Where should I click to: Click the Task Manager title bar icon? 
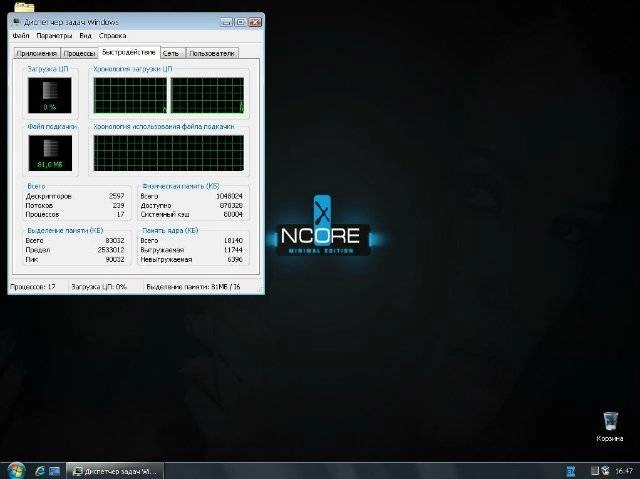[x=17, y=22]
